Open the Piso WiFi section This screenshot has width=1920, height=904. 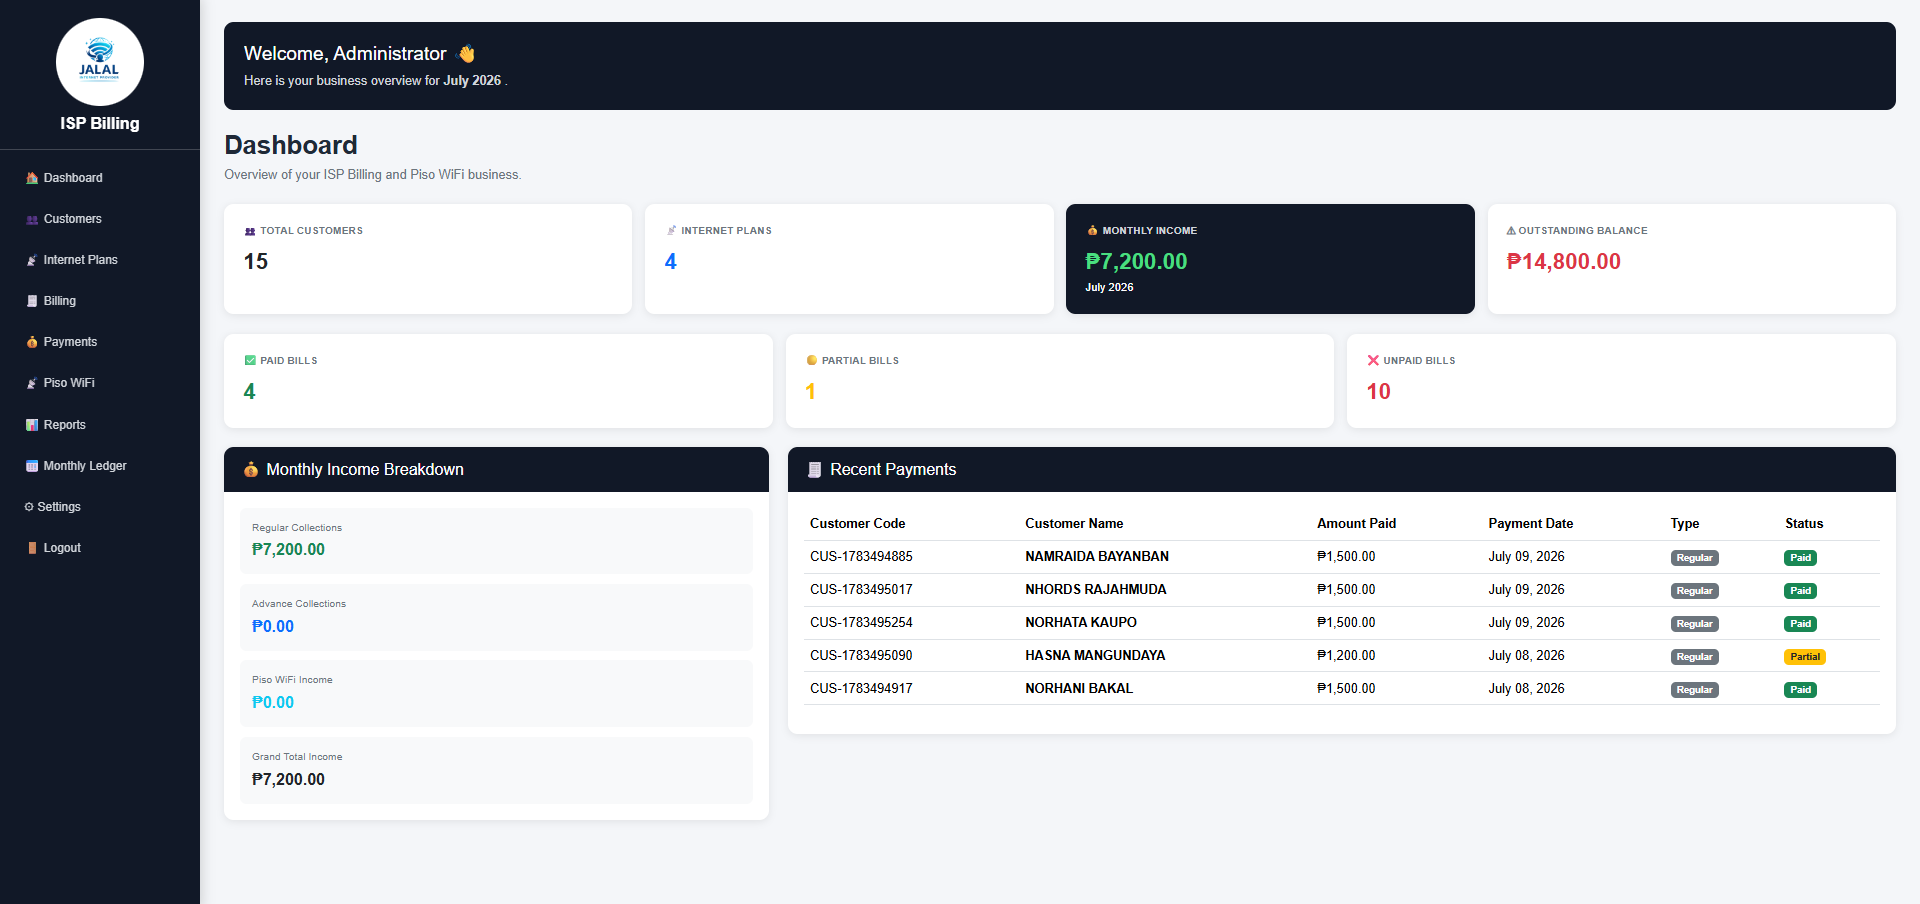100,383
